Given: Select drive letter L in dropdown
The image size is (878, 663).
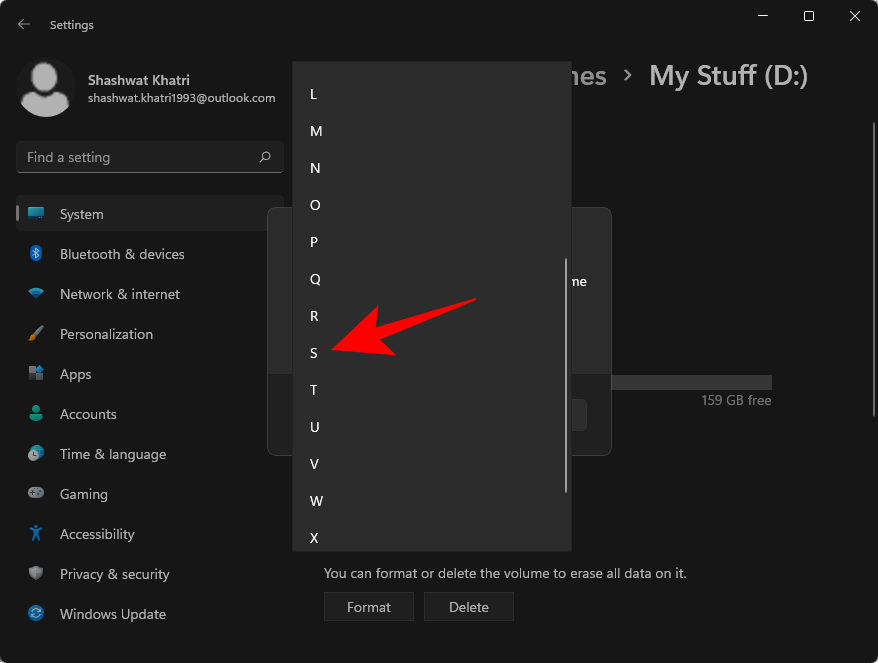Looking at the screenshot, I should click(314, 94).
